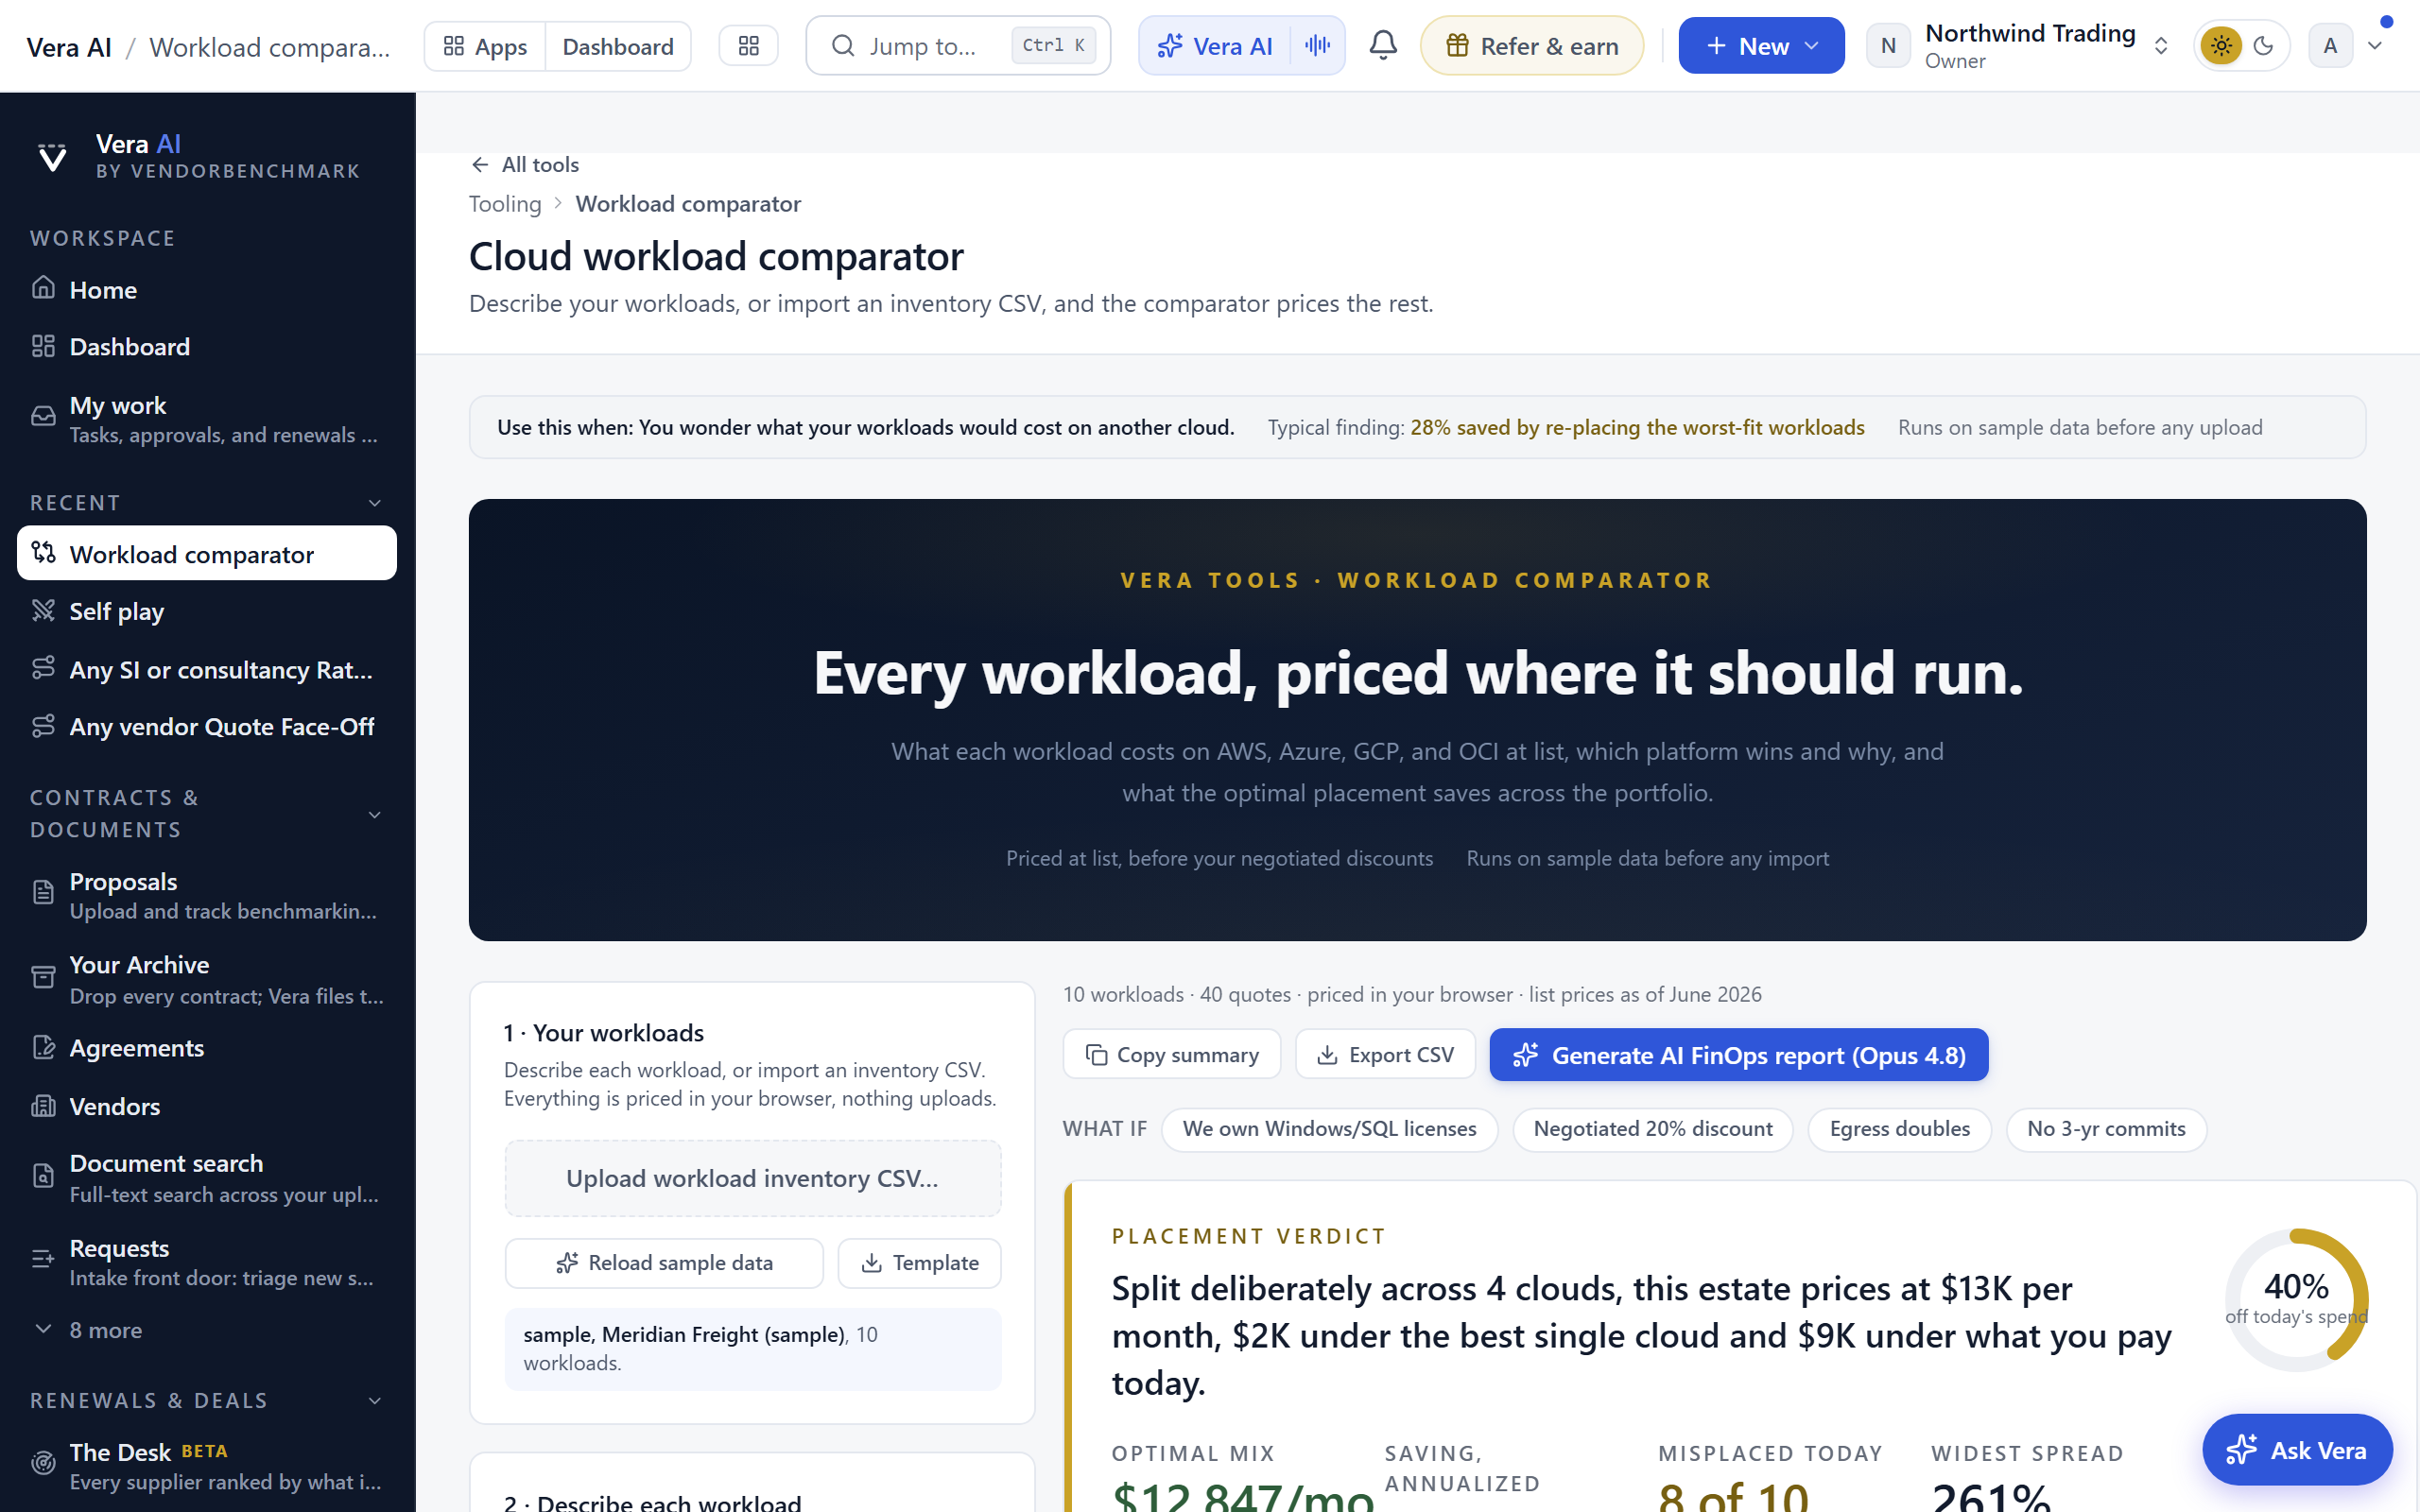Viewport: 2420px width, 1512px height.
Task: Open Self play in sidebar
Action: coord(207,611)
